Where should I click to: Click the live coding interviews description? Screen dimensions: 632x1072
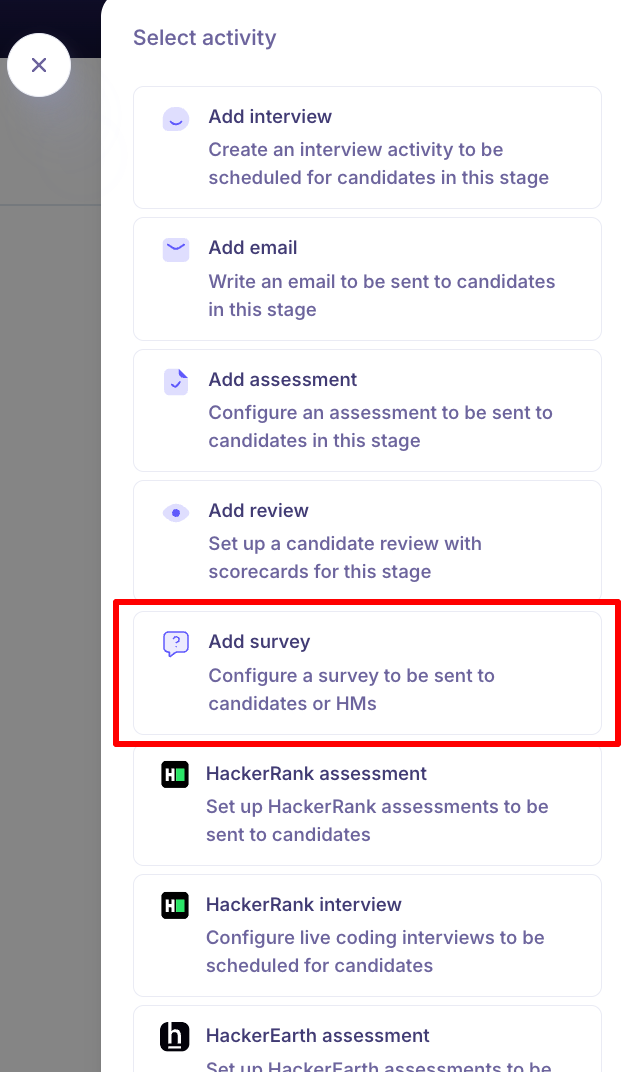(x=375, y=951)
